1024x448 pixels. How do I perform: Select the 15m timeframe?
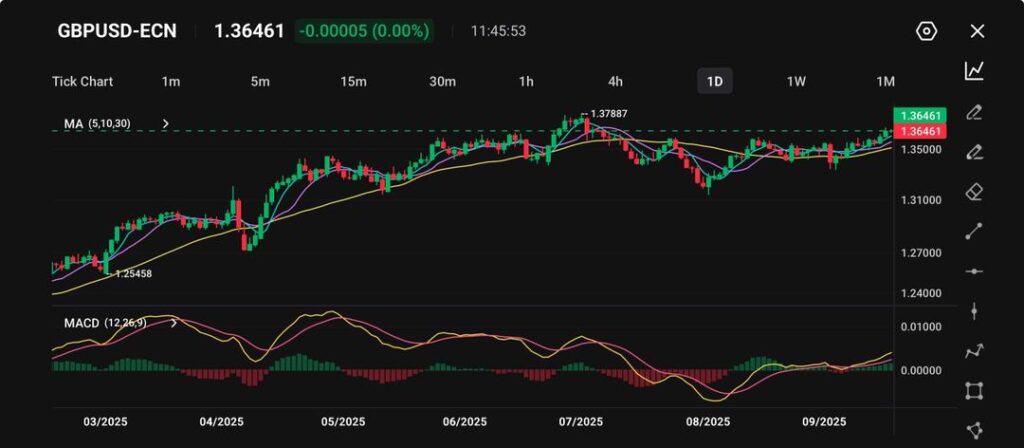tap(353, 81)
